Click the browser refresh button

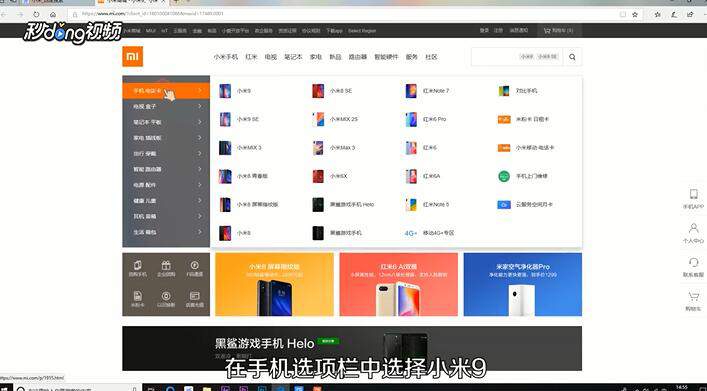point(36,14)
